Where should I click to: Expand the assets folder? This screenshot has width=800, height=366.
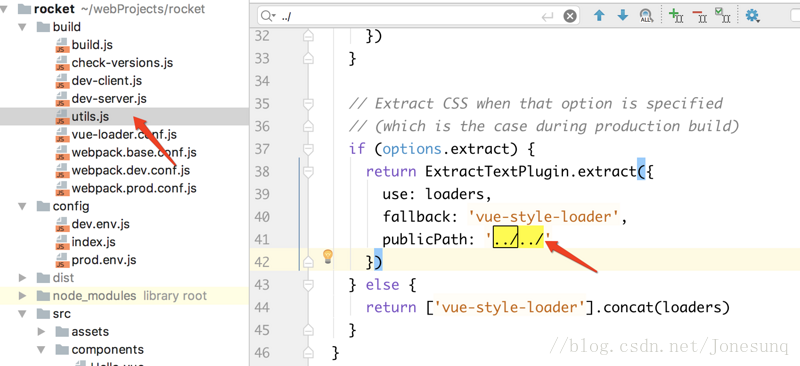42,331
